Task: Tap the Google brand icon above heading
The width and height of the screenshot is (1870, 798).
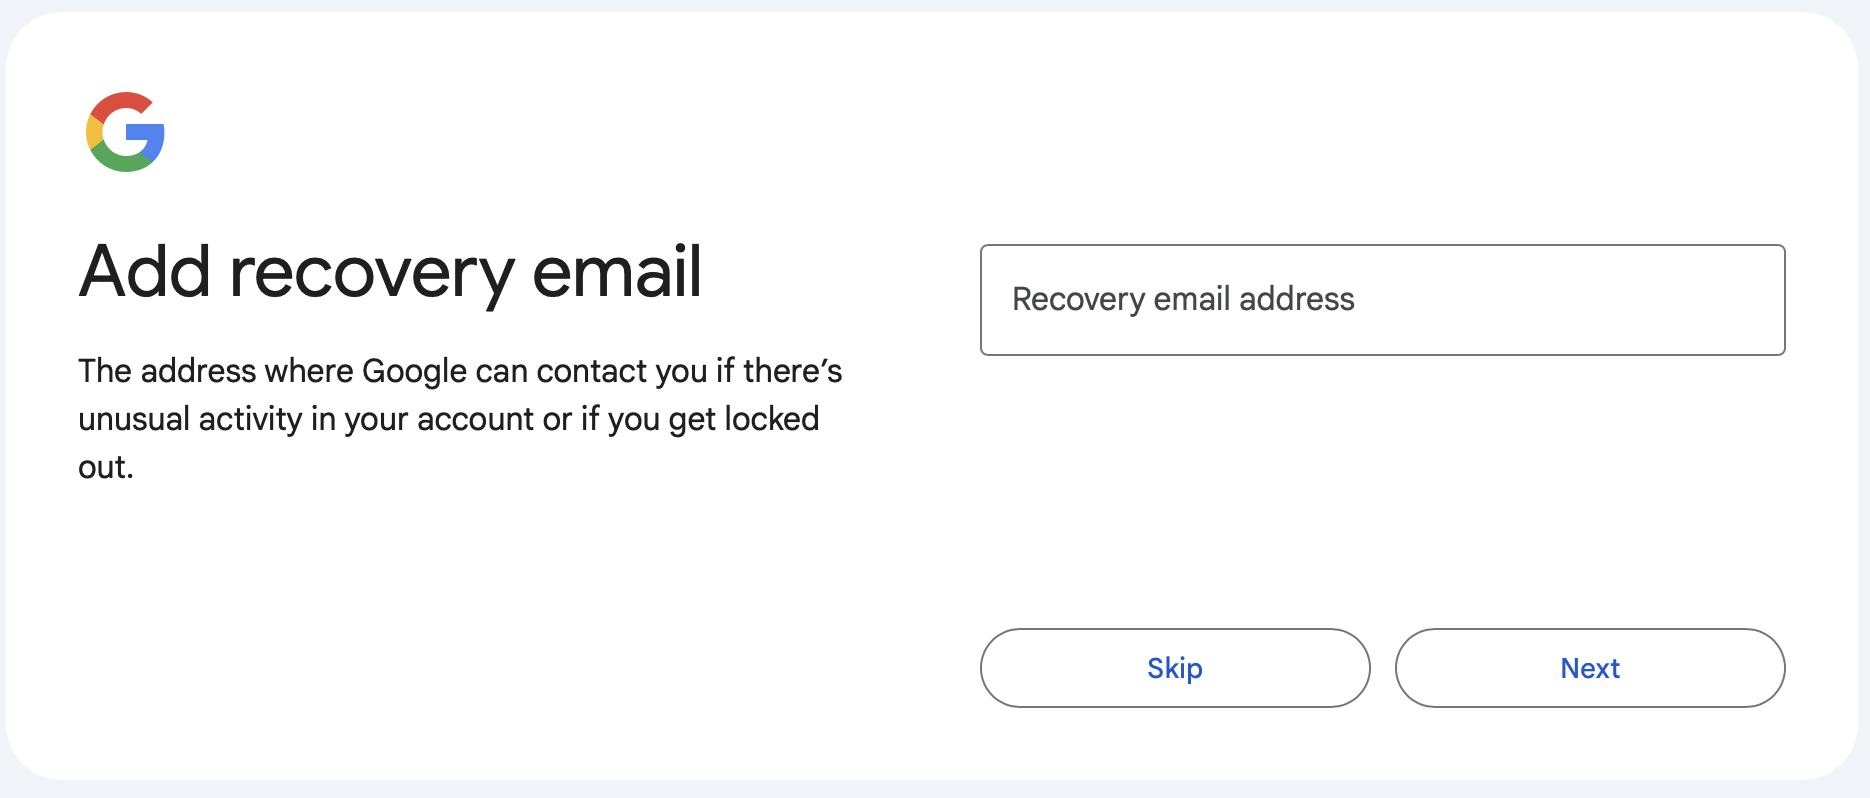Action: pos(125,132)
